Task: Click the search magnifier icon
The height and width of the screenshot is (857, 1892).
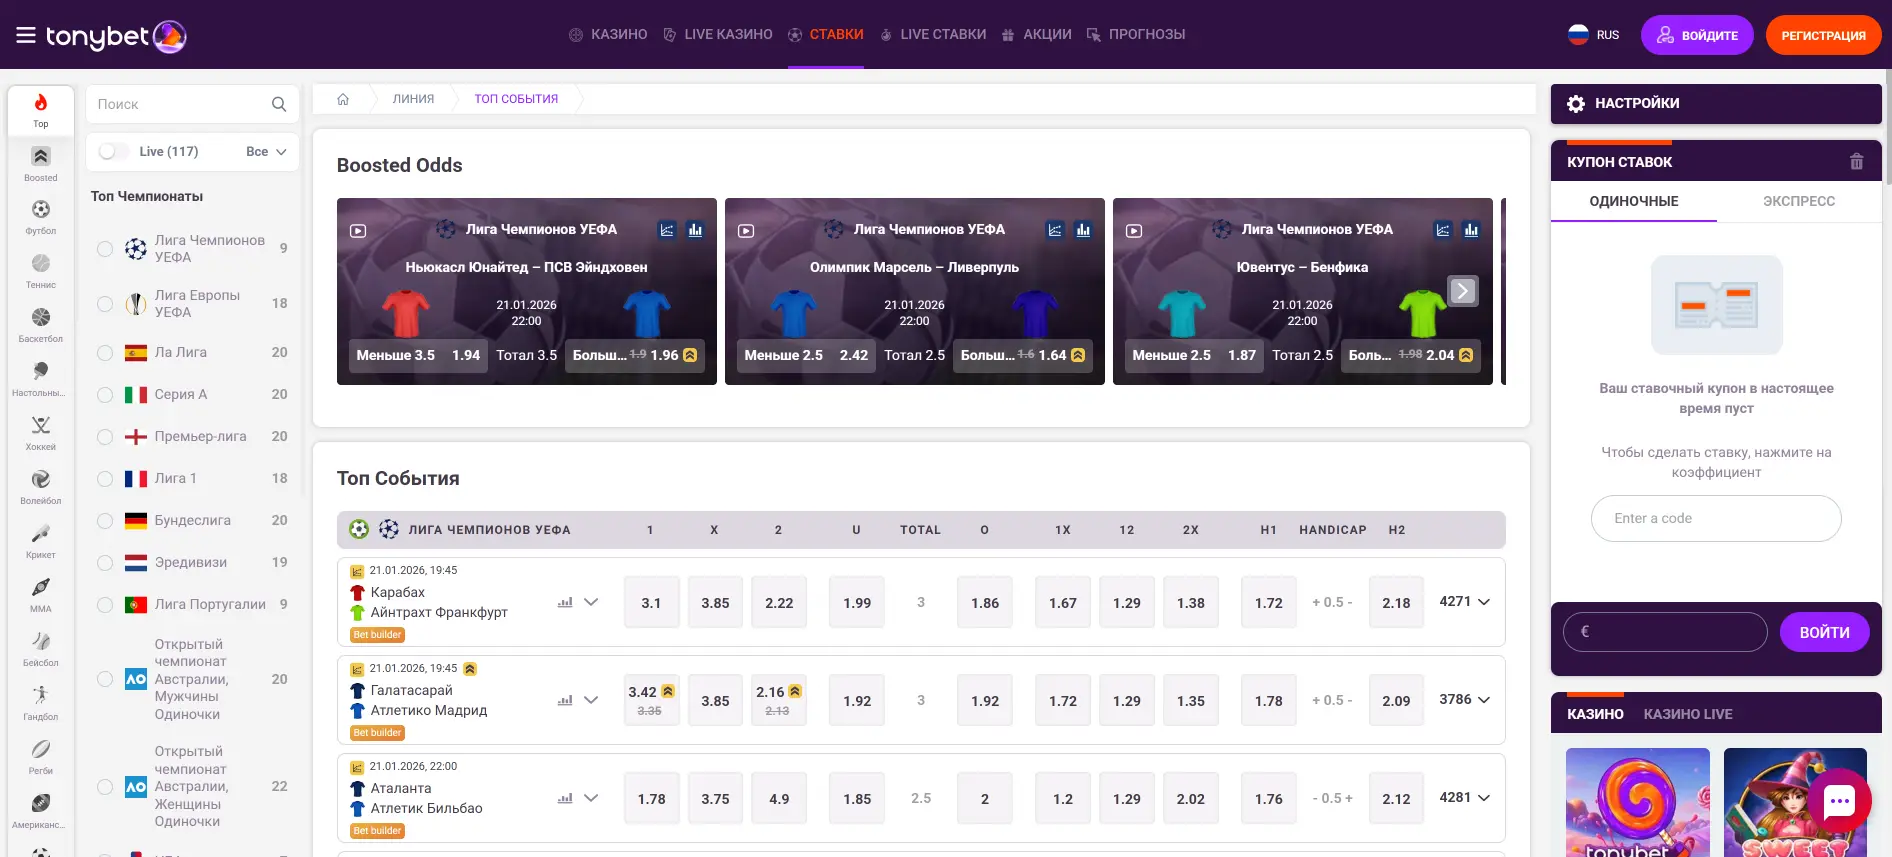Action: tap(279, 104)
